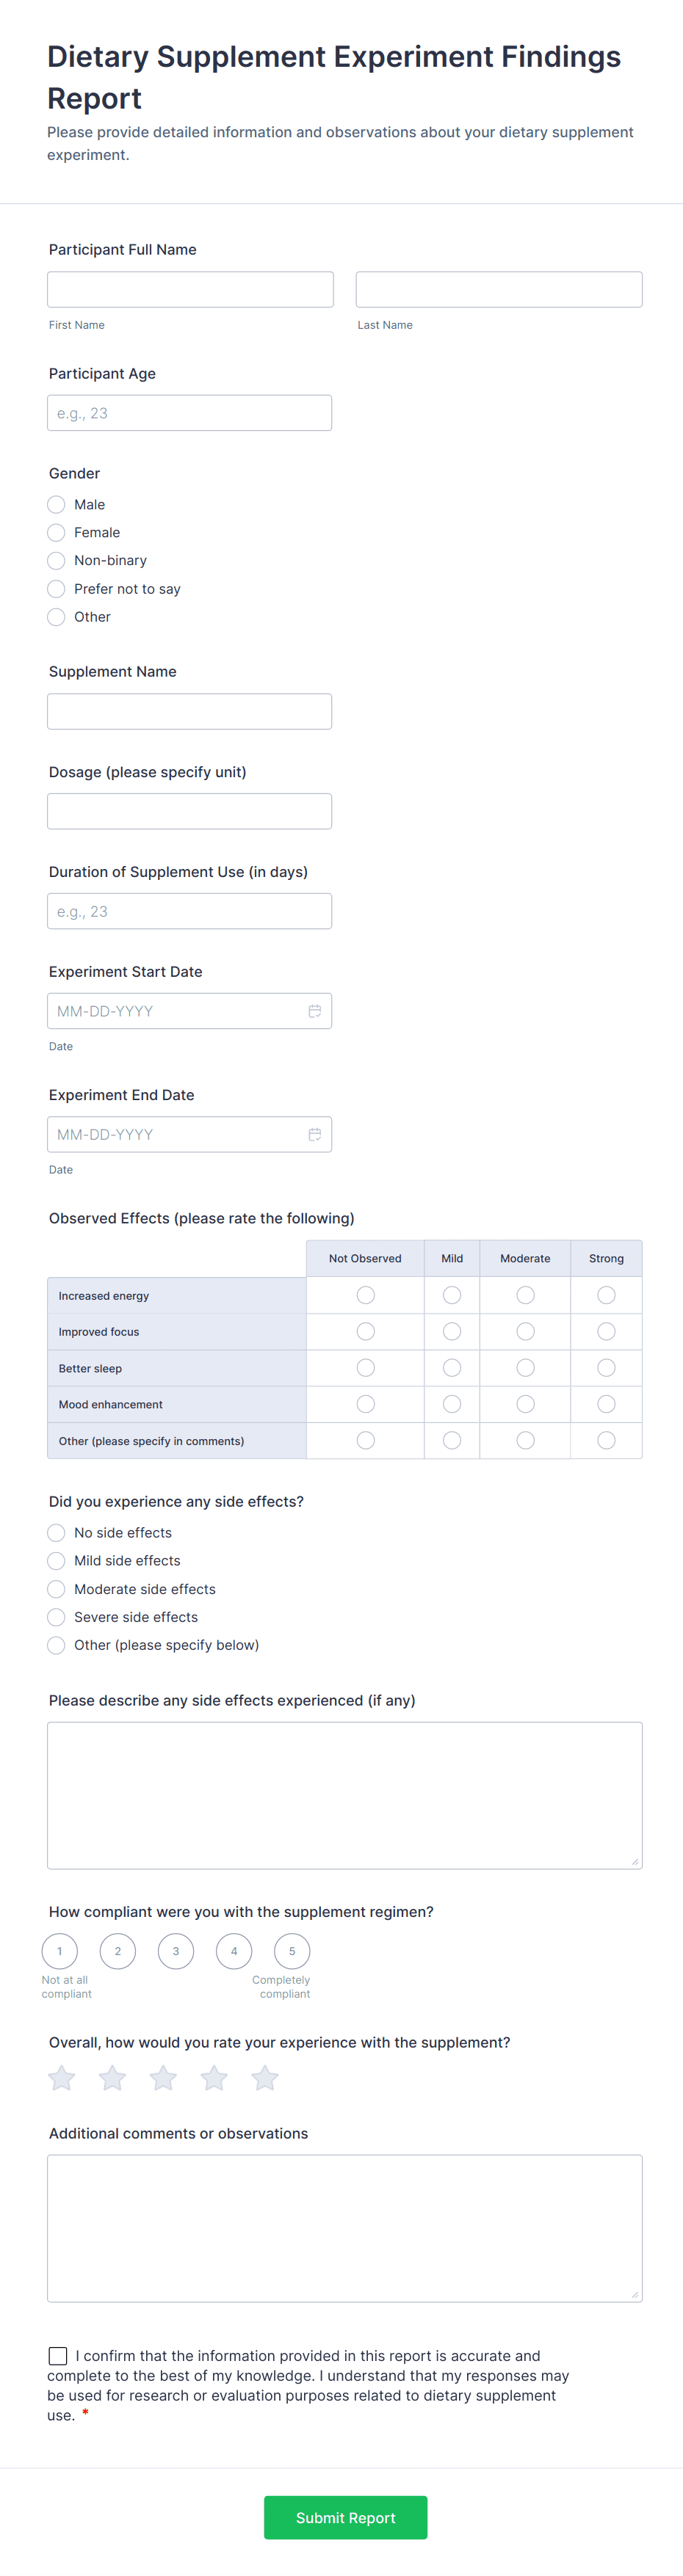This screenshot has height=2576, width=683.
Task: Check the accuracy confirmation checkbox
Action: tap(58, 2356)
